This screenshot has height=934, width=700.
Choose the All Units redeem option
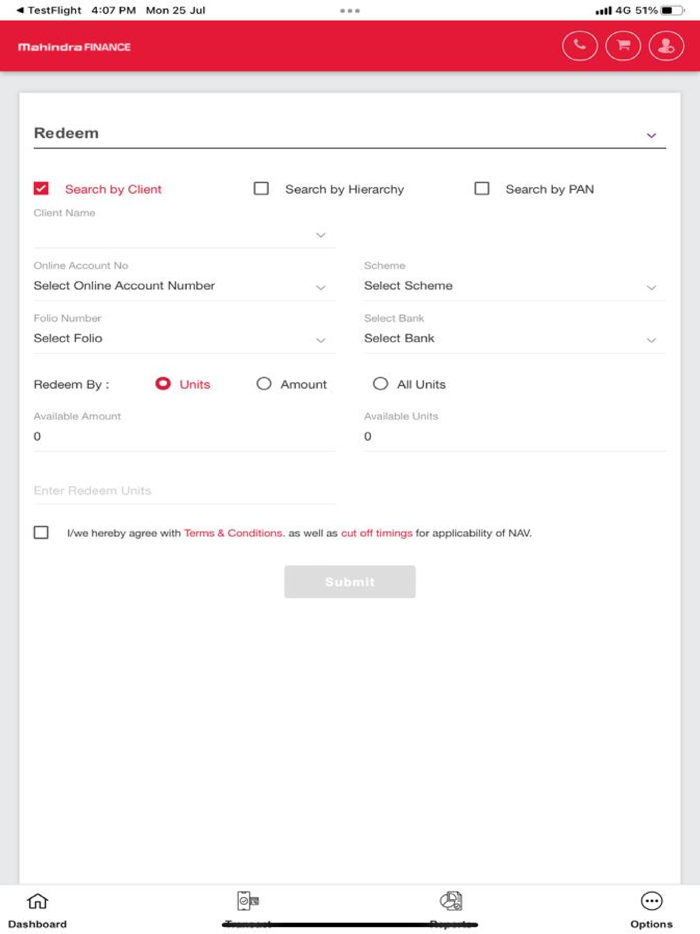click(381, 383)
